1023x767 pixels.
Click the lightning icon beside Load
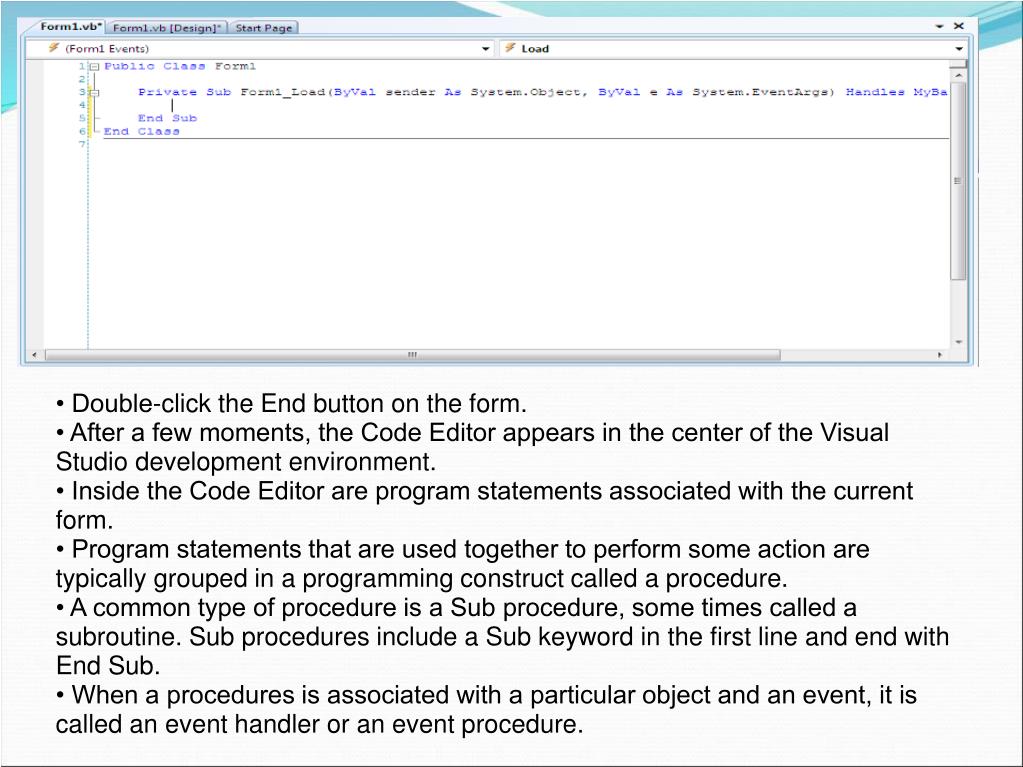coord(510,48)
